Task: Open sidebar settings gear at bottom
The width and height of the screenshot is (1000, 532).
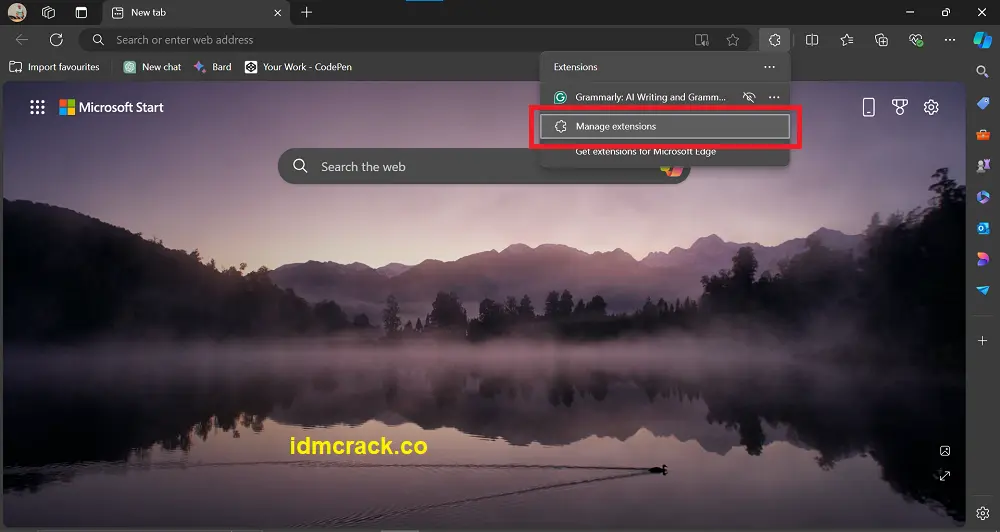Action: tap(983, 513)
